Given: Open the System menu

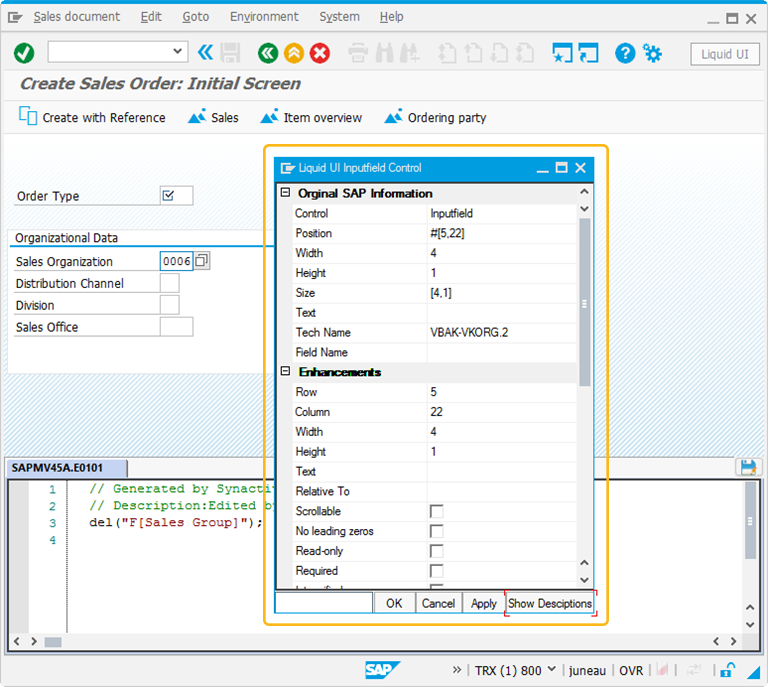Looking at the screenshot, I should pyautogui.click(x=339, y=17).
